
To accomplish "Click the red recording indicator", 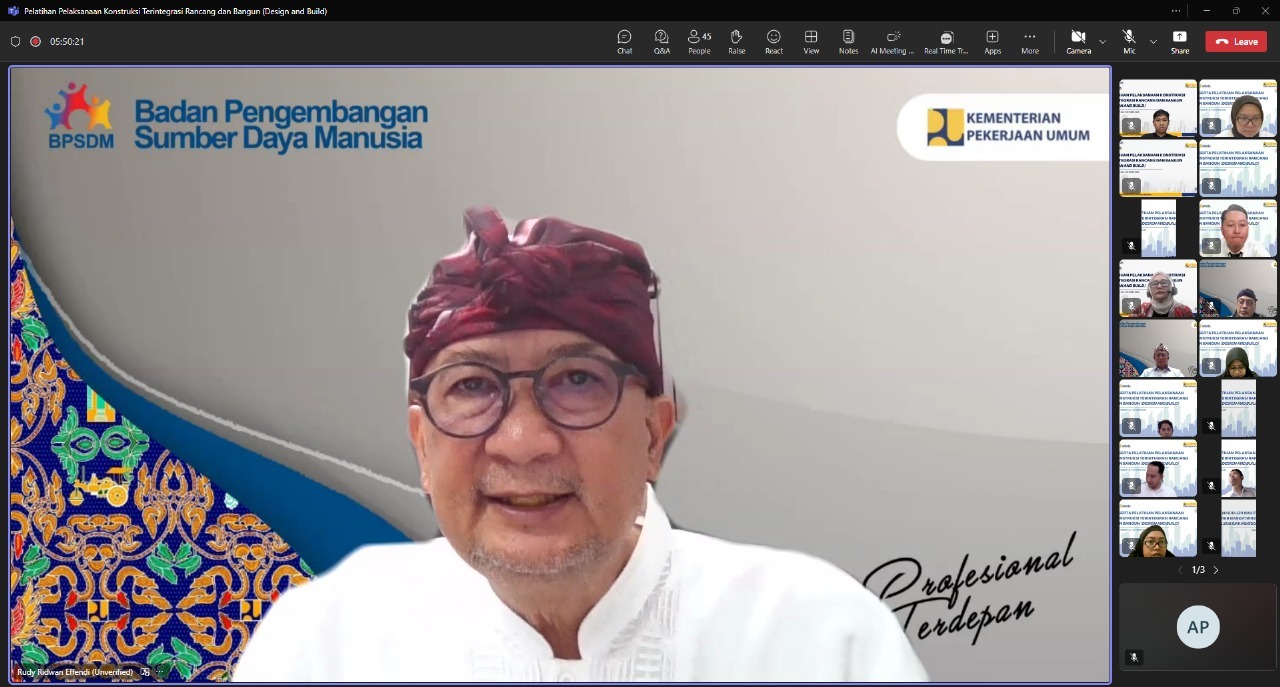I will [x=36, y=41].
